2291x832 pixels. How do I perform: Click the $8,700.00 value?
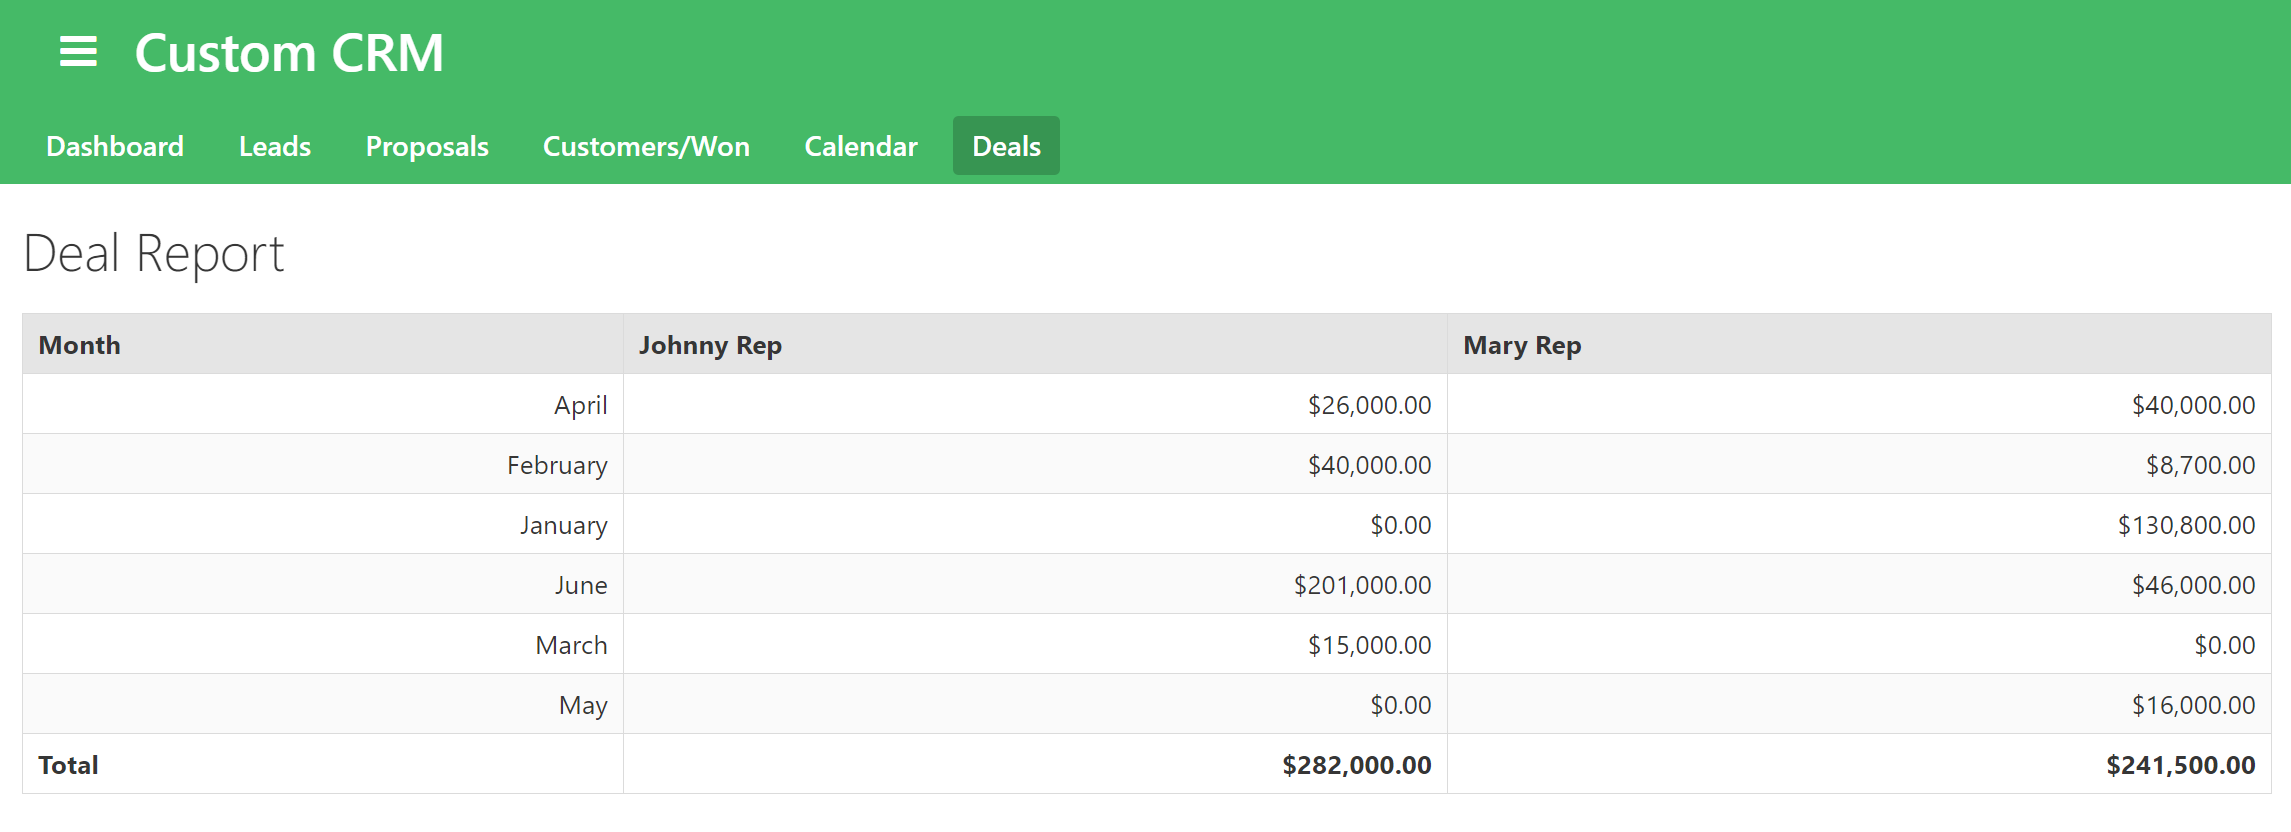click(x=2200, y=465)
